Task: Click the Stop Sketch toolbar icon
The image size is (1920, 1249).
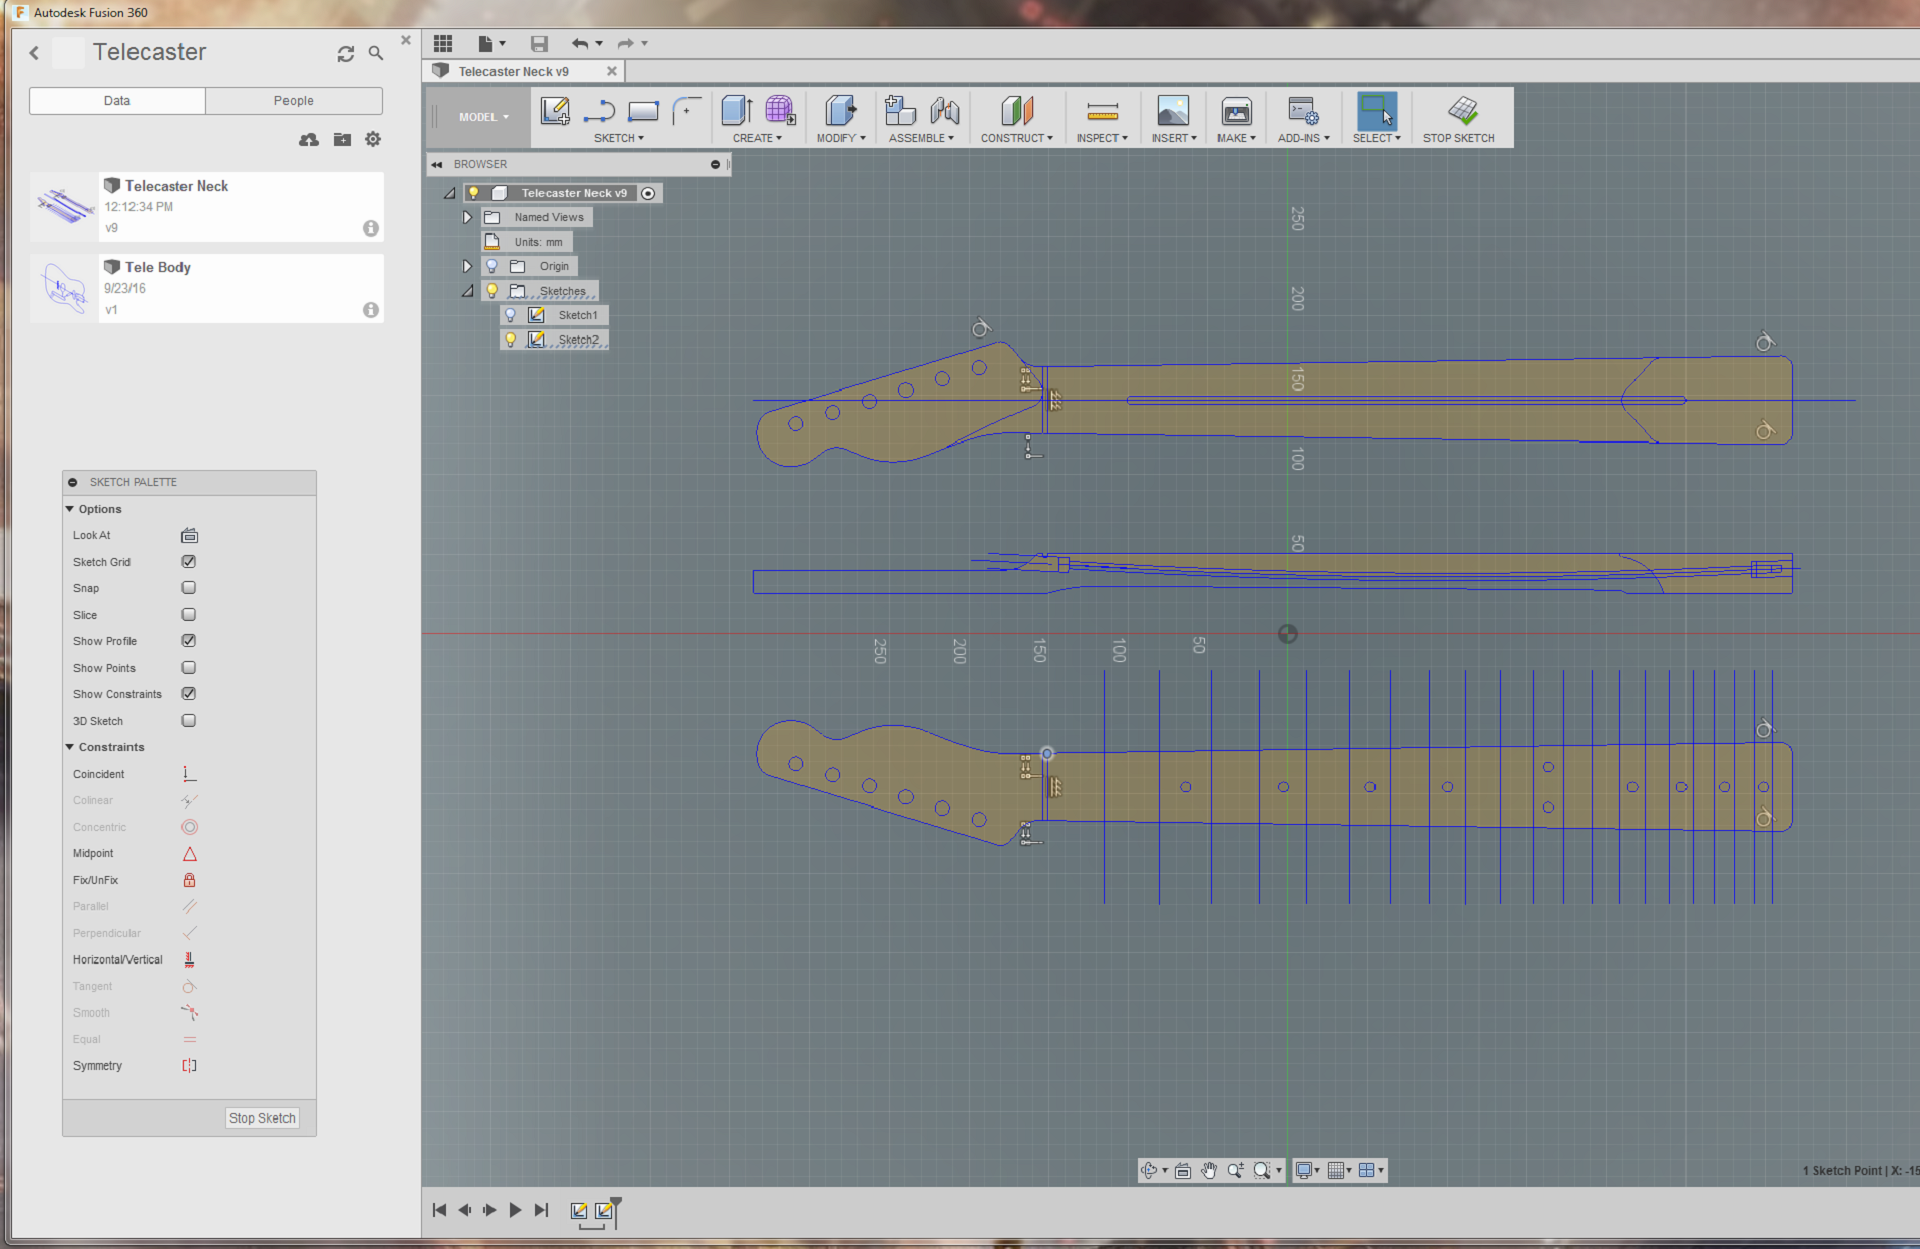Action: (1461, 111)
